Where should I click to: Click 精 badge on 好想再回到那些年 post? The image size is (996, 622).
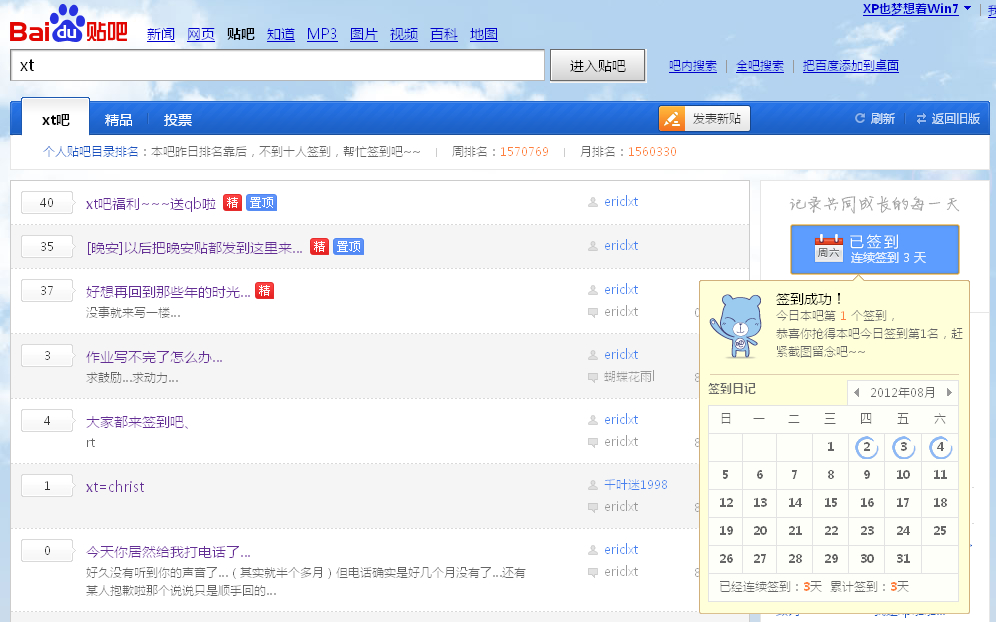(x=264, y=291)
